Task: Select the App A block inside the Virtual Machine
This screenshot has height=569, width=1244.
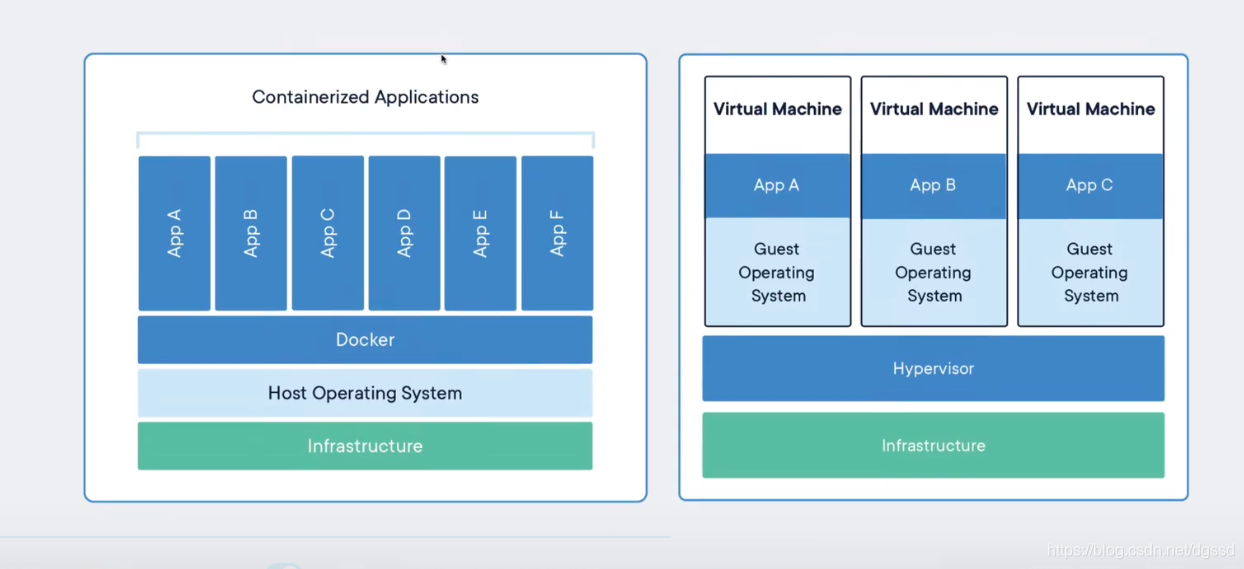Action: 777,185
